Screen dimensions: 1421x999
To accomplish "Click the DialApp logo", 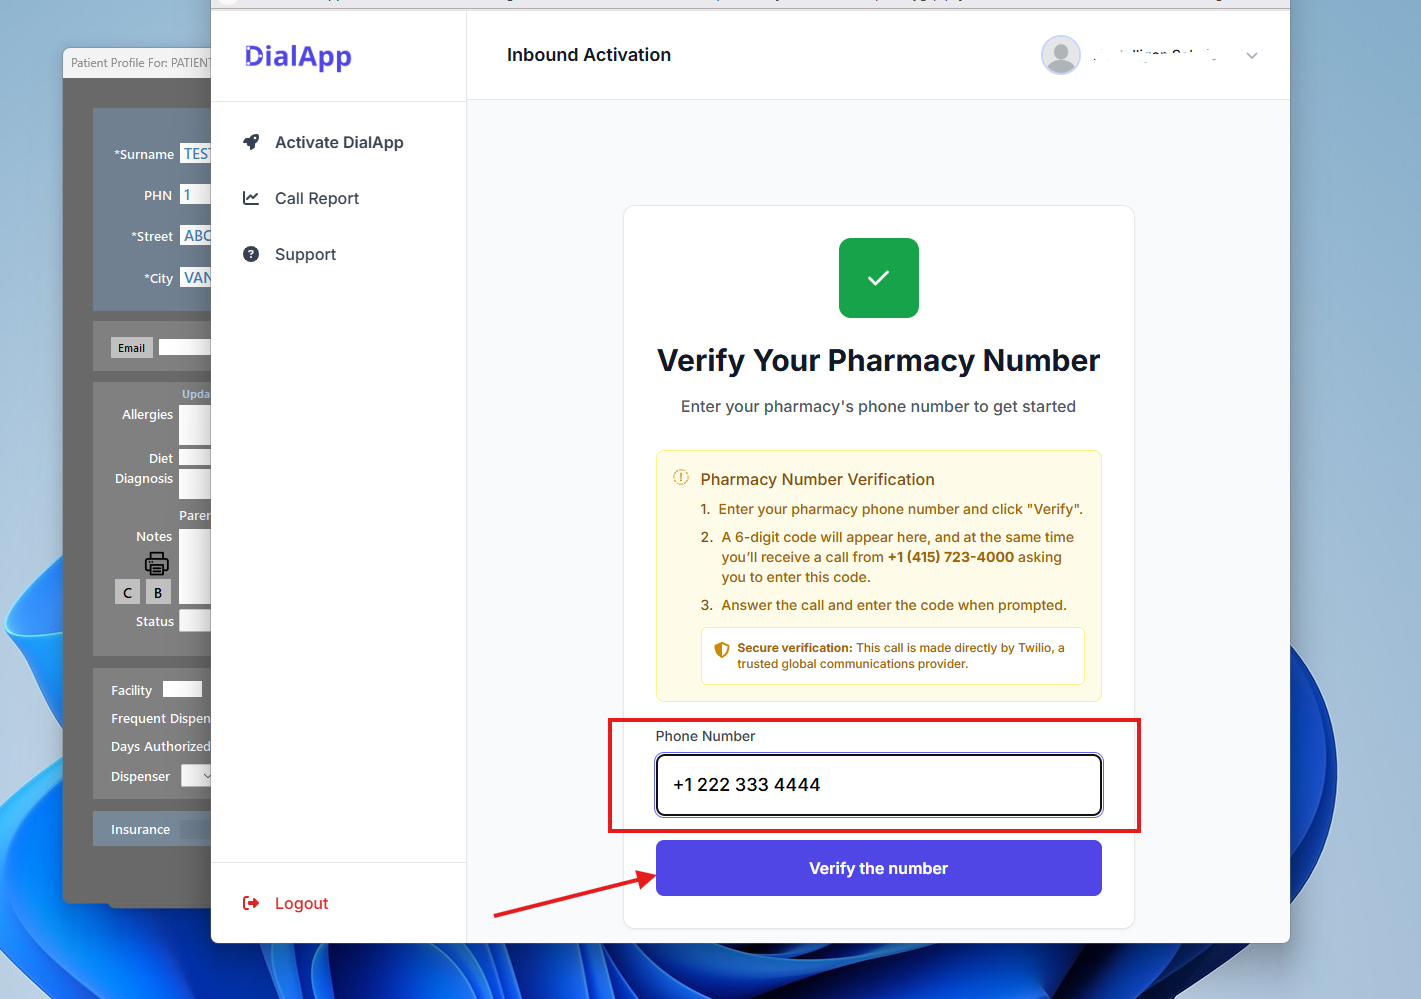I will click(298, 57).
